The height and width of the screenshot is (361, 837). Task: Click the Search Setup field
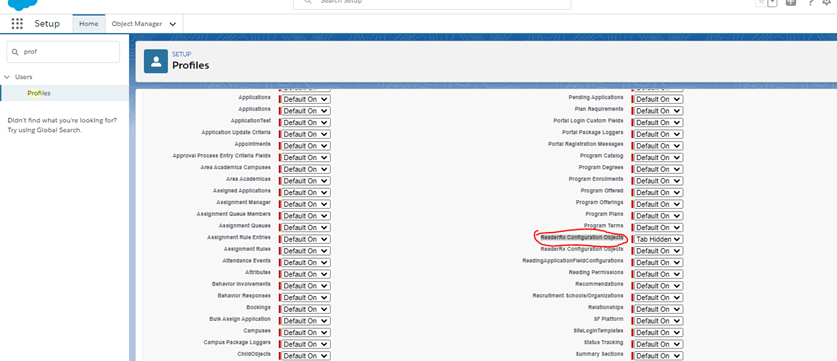coord(432,4)
